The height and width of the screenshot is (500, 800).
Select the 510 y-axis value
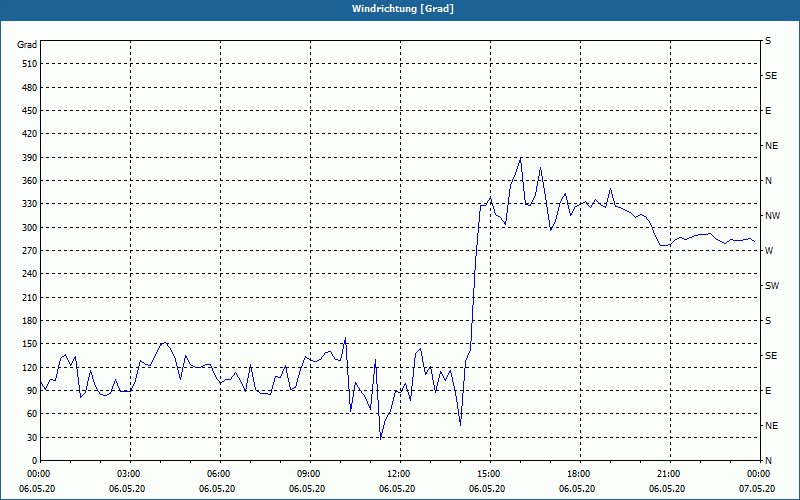tap(30, 64)
